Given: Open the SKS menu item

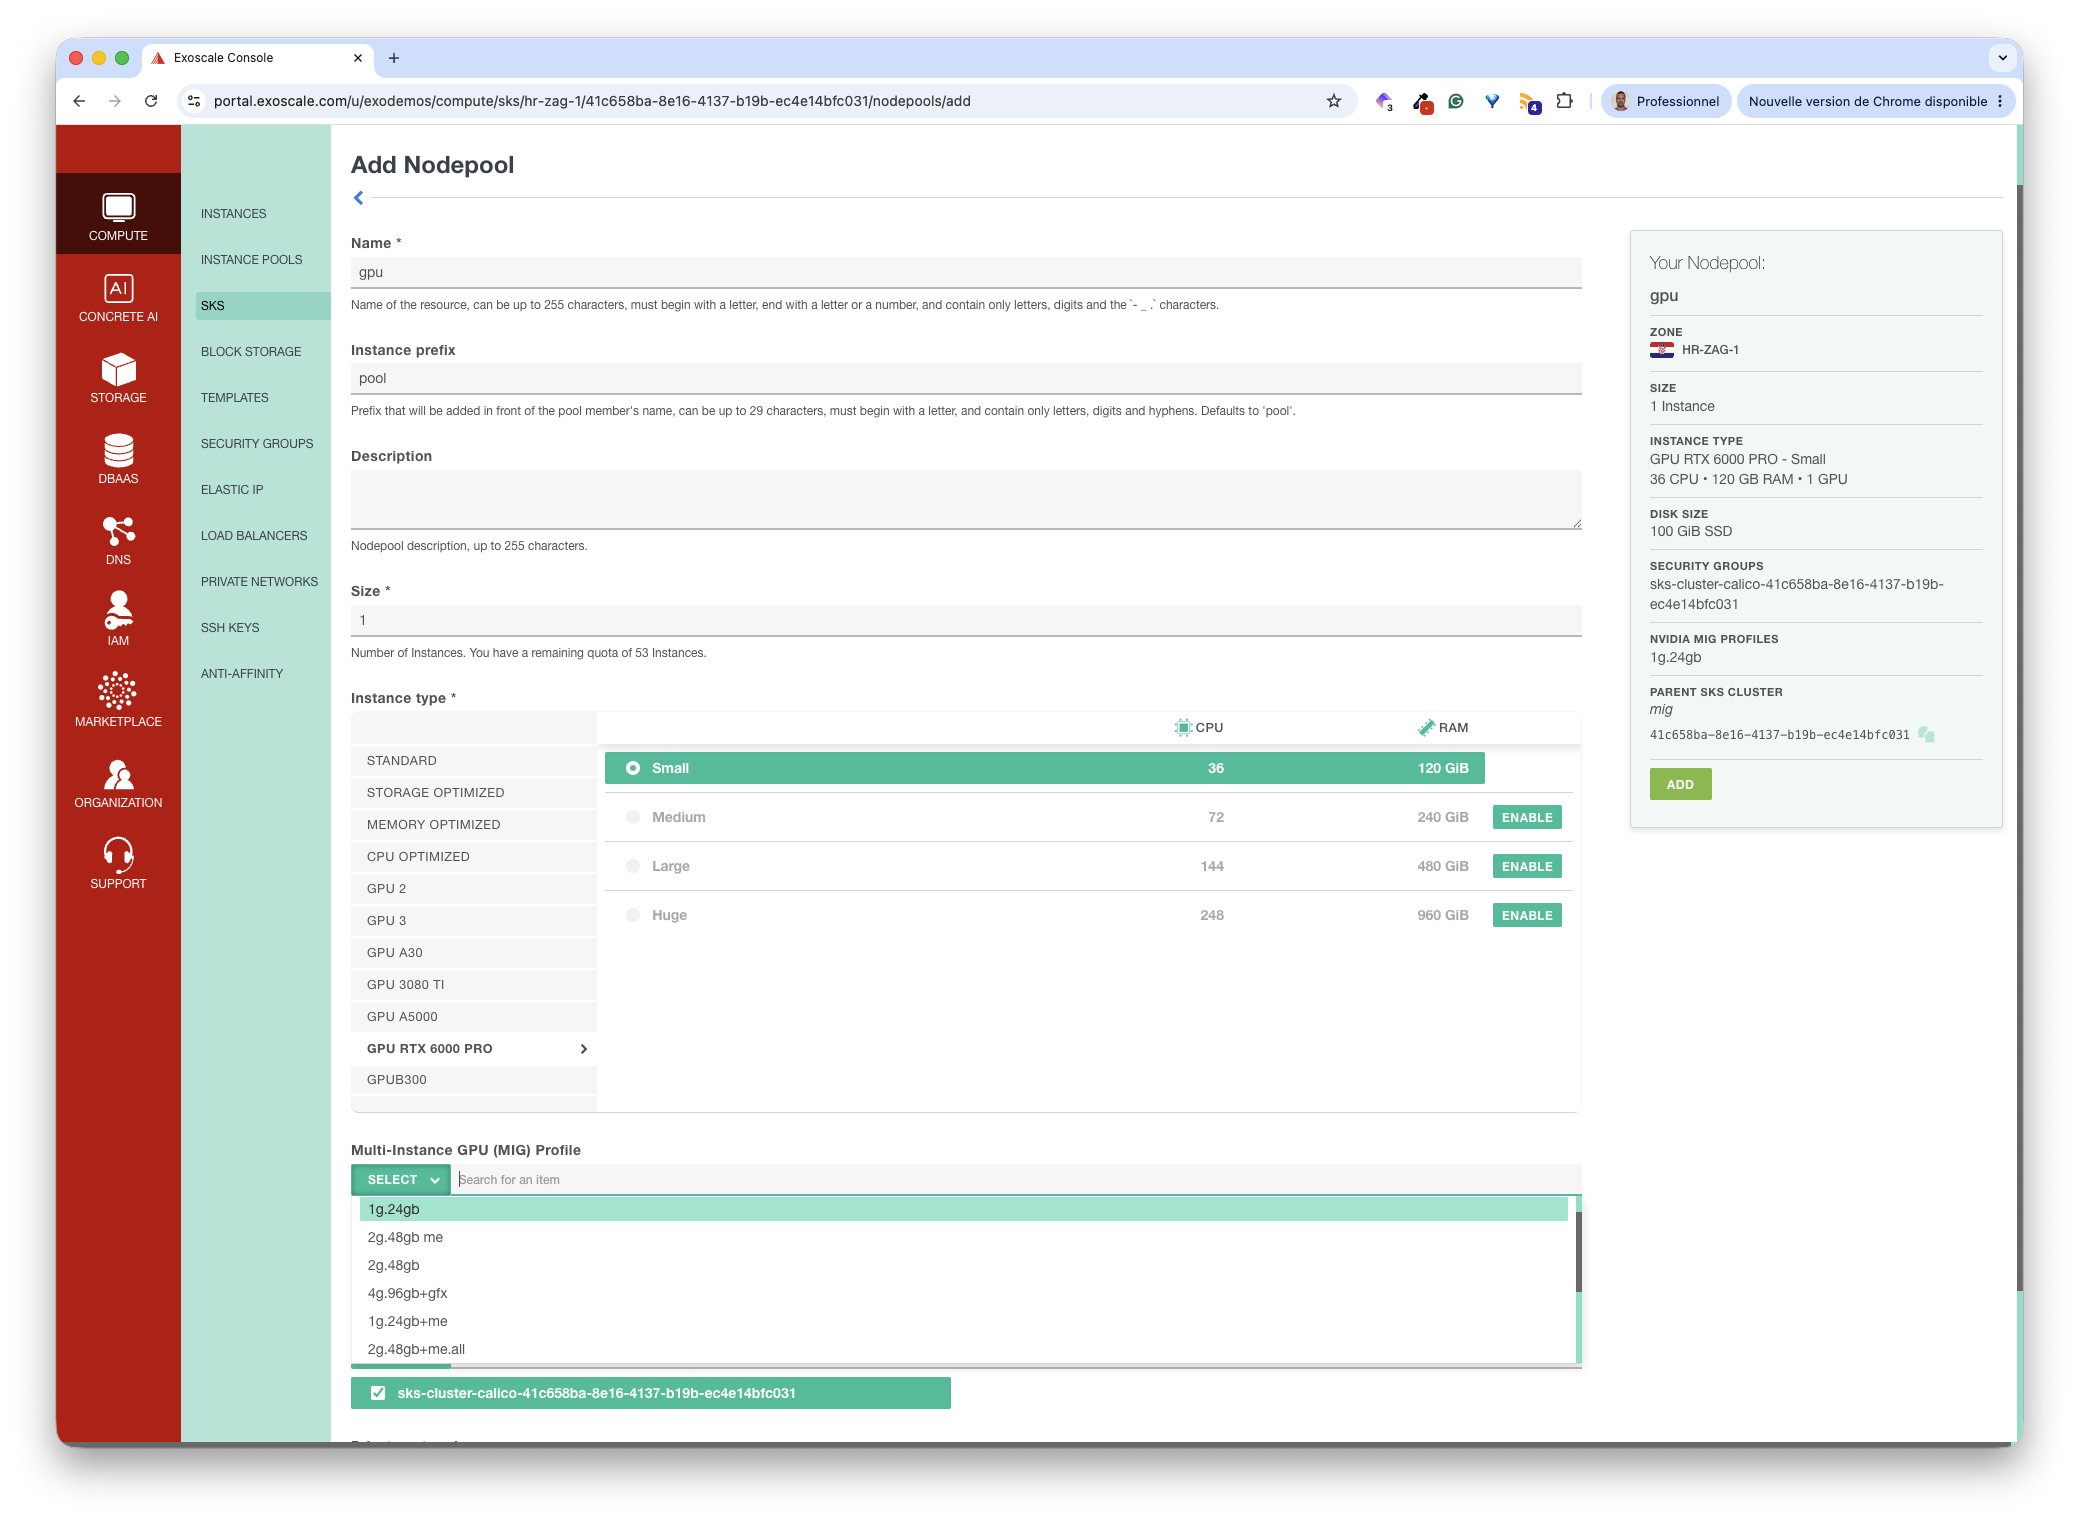Looking at the screenshot, I should pyautogui.click(x=263, y=306).
